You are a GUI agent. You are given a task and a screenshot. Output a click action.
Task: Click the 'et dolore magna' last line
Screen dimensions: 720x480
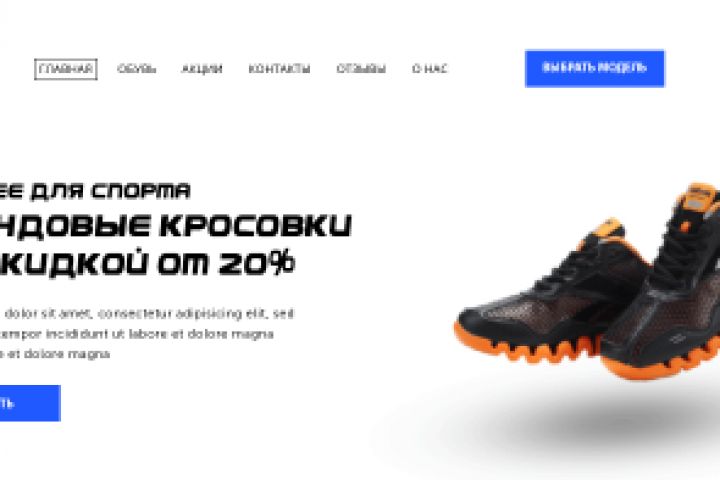tap(55, 354)
